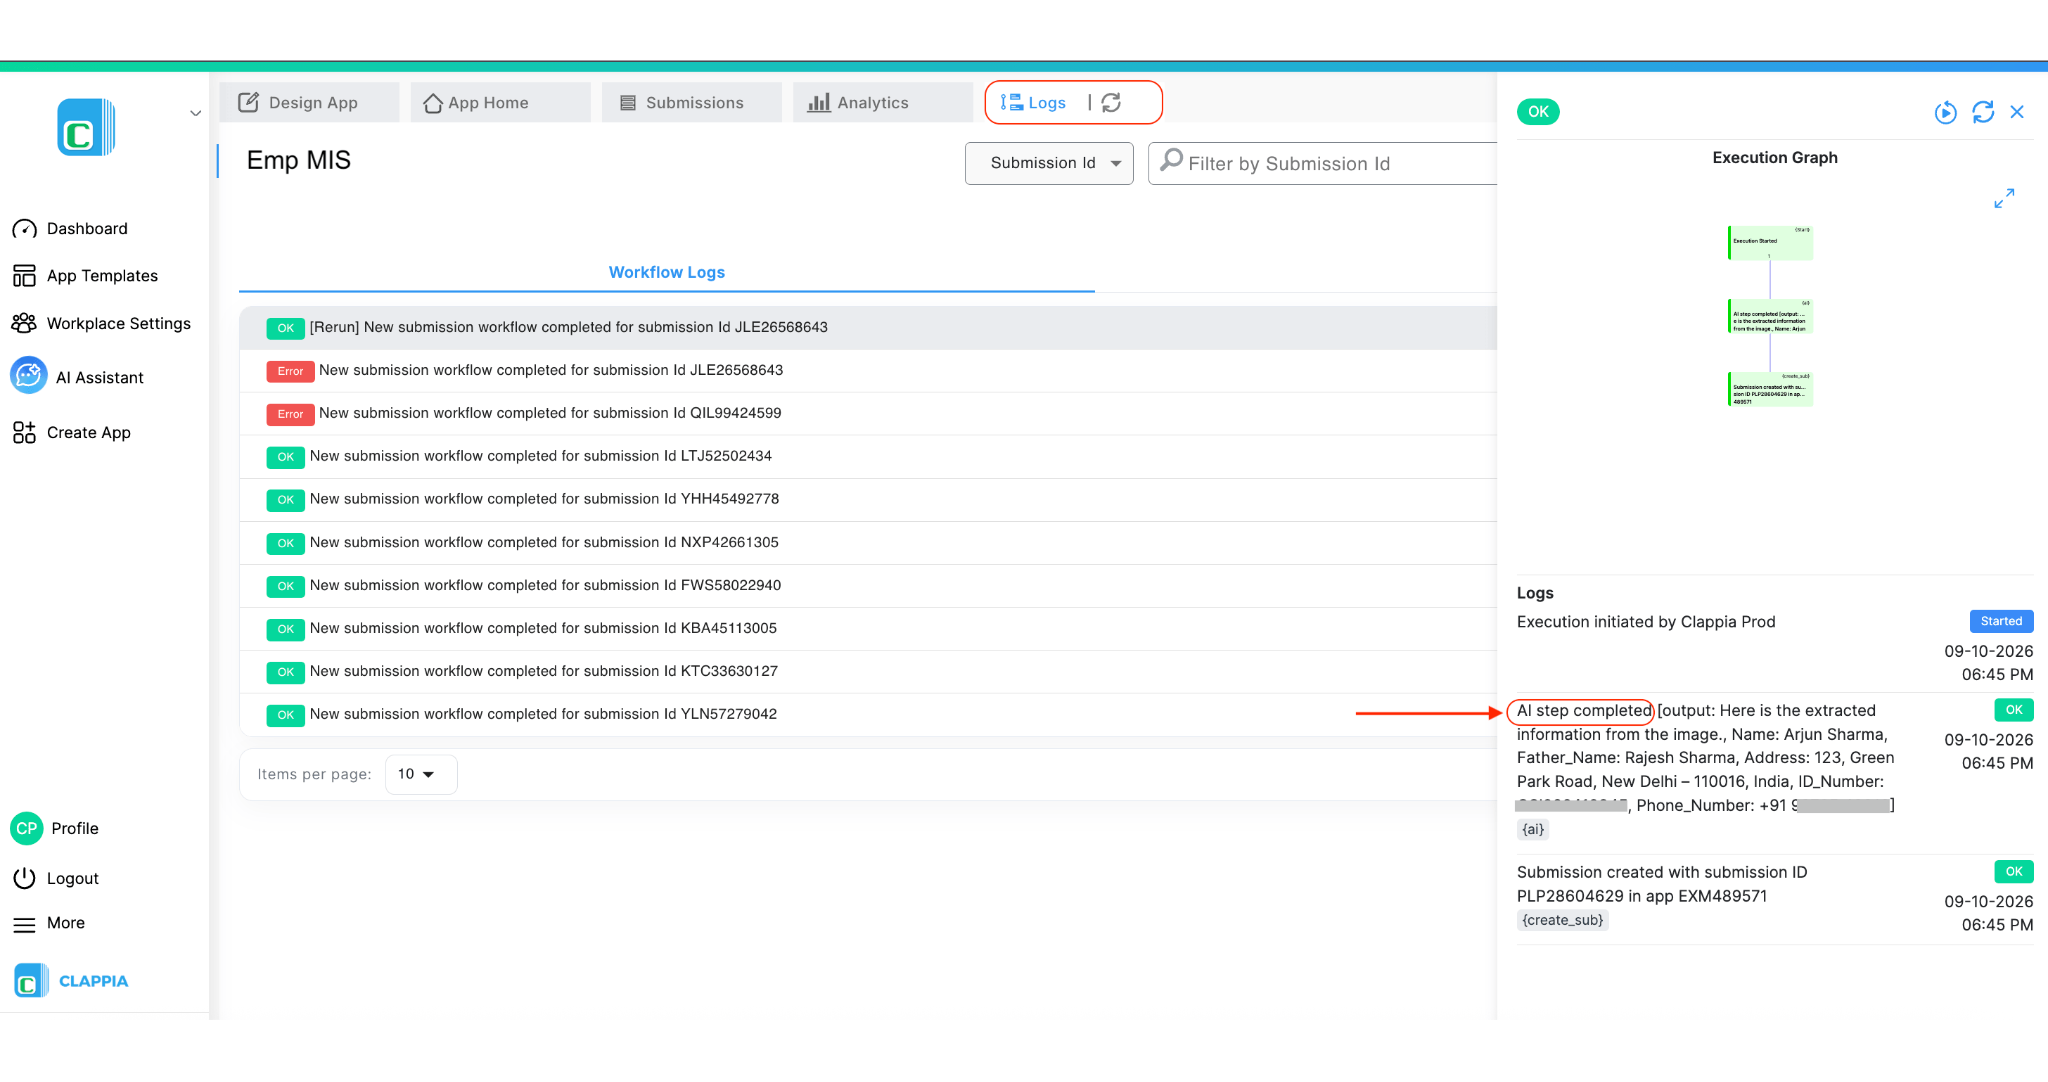Close the log details panel
The height and width of the screenshot is (1082, 2048).
coord(2017,112)
